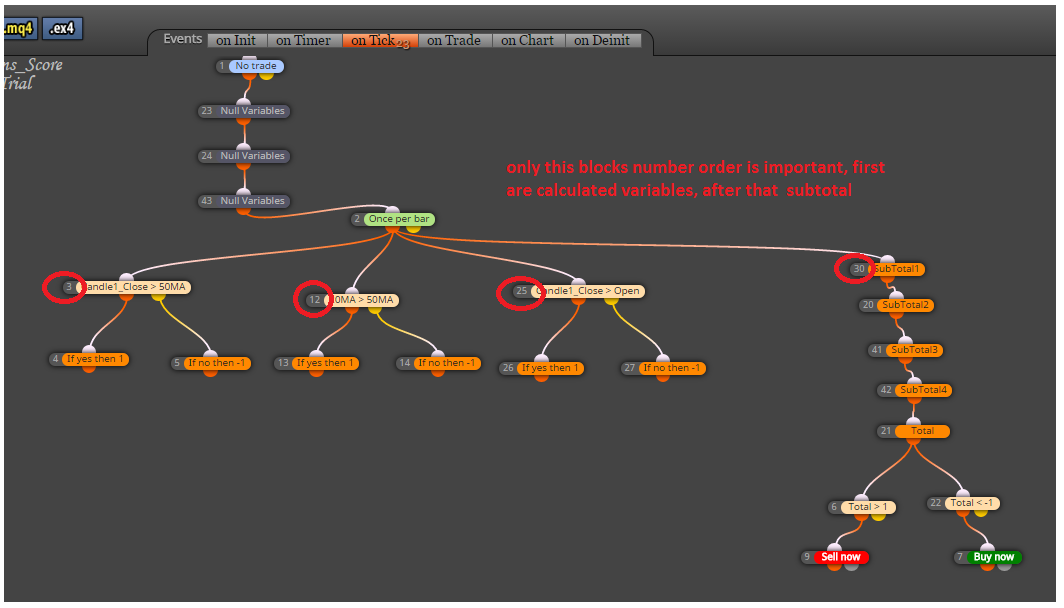
Task: Switch to the on Timer tab
Action: 304,40
